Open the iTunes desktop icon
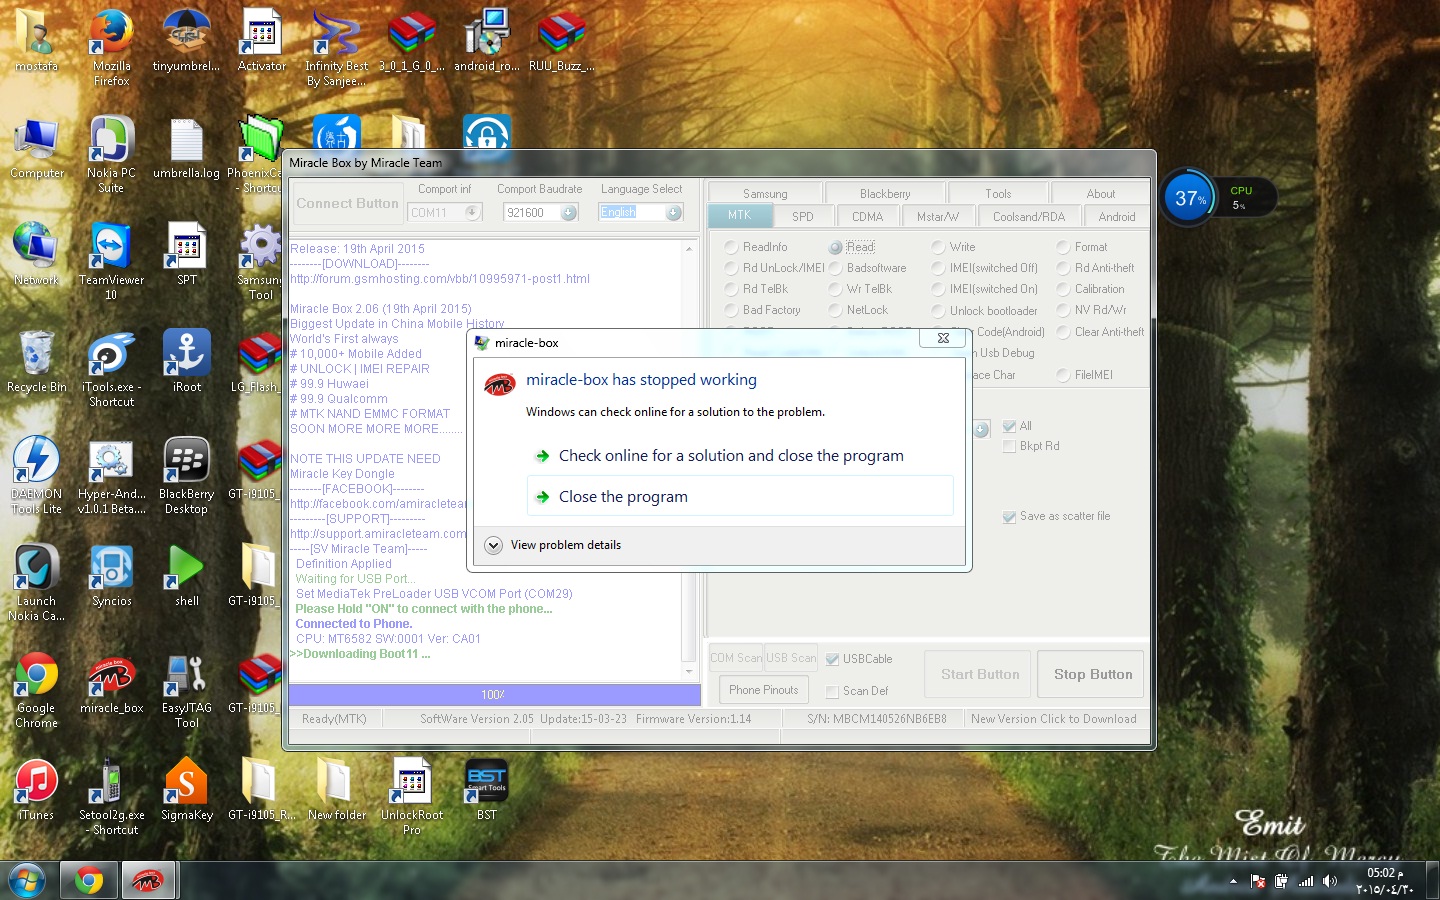The image size is (1440, 900). [x=36, y=789]
